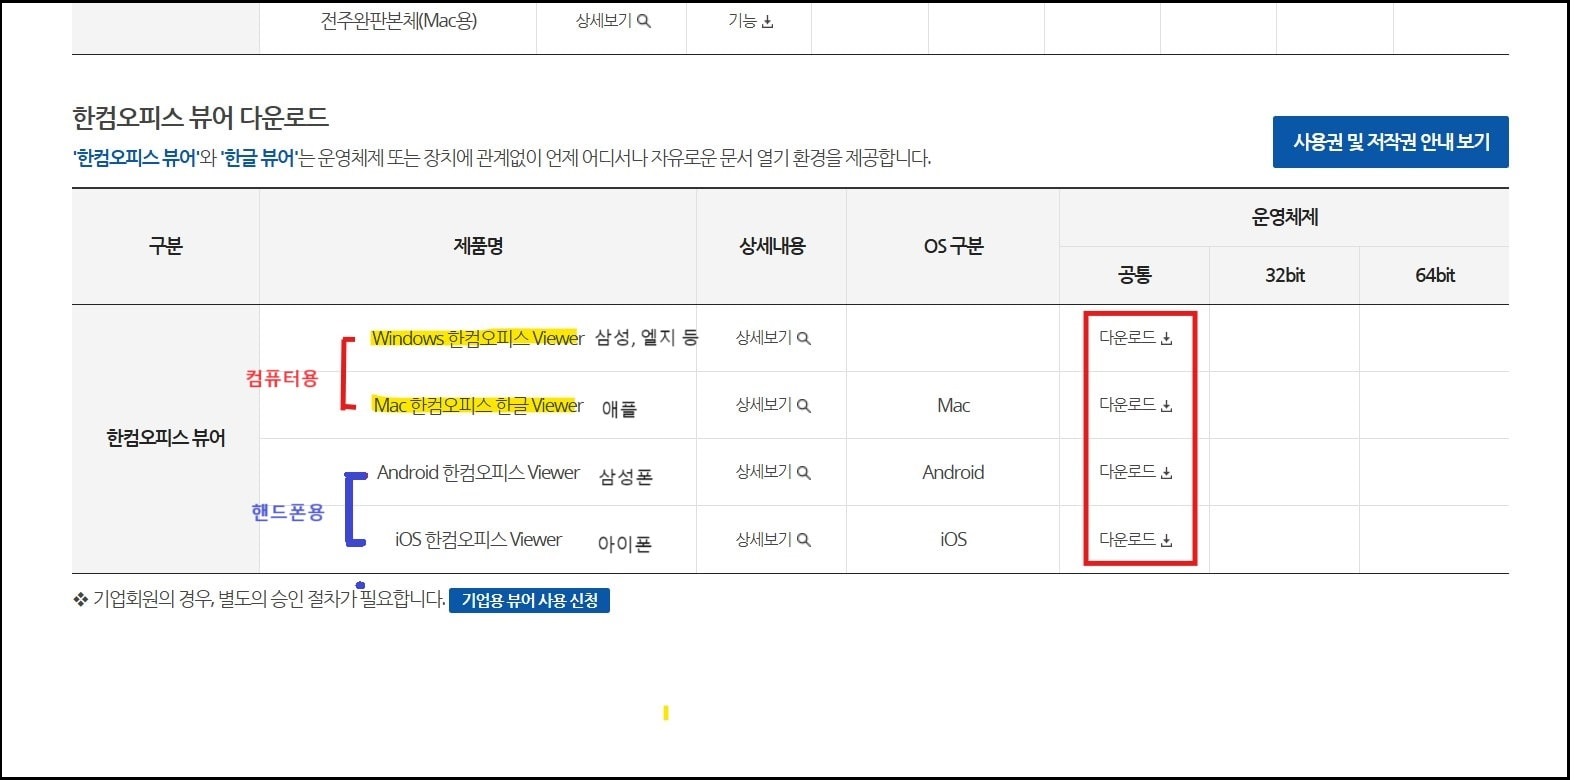Open 상세보기 for 전주완판본체(Mac용)
The height and width of the screenshot is (780, 1577).
(x=613, y=21)
